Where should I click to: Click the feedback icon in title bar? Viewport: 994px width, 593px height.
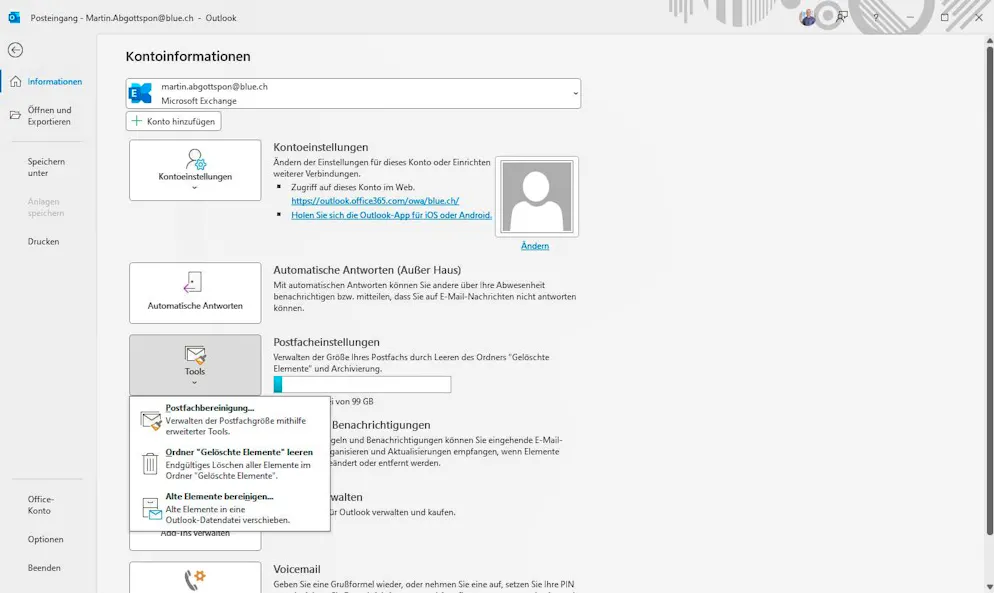tap(842, 18)
